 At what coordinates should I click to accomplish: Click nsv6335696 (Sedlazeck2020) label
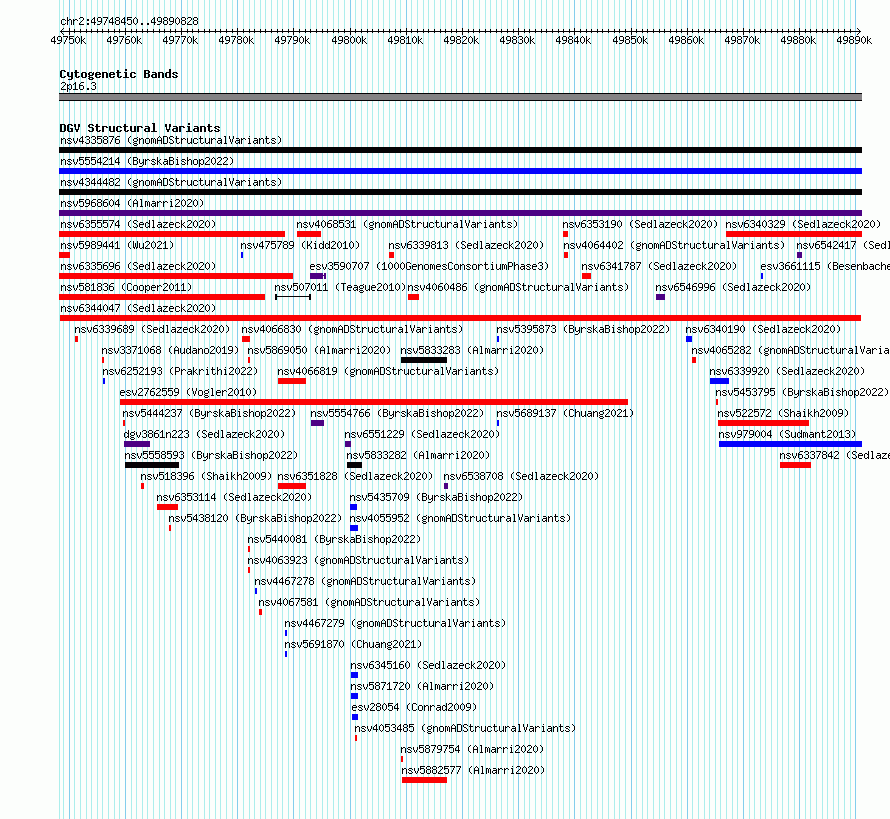(138, 266)
